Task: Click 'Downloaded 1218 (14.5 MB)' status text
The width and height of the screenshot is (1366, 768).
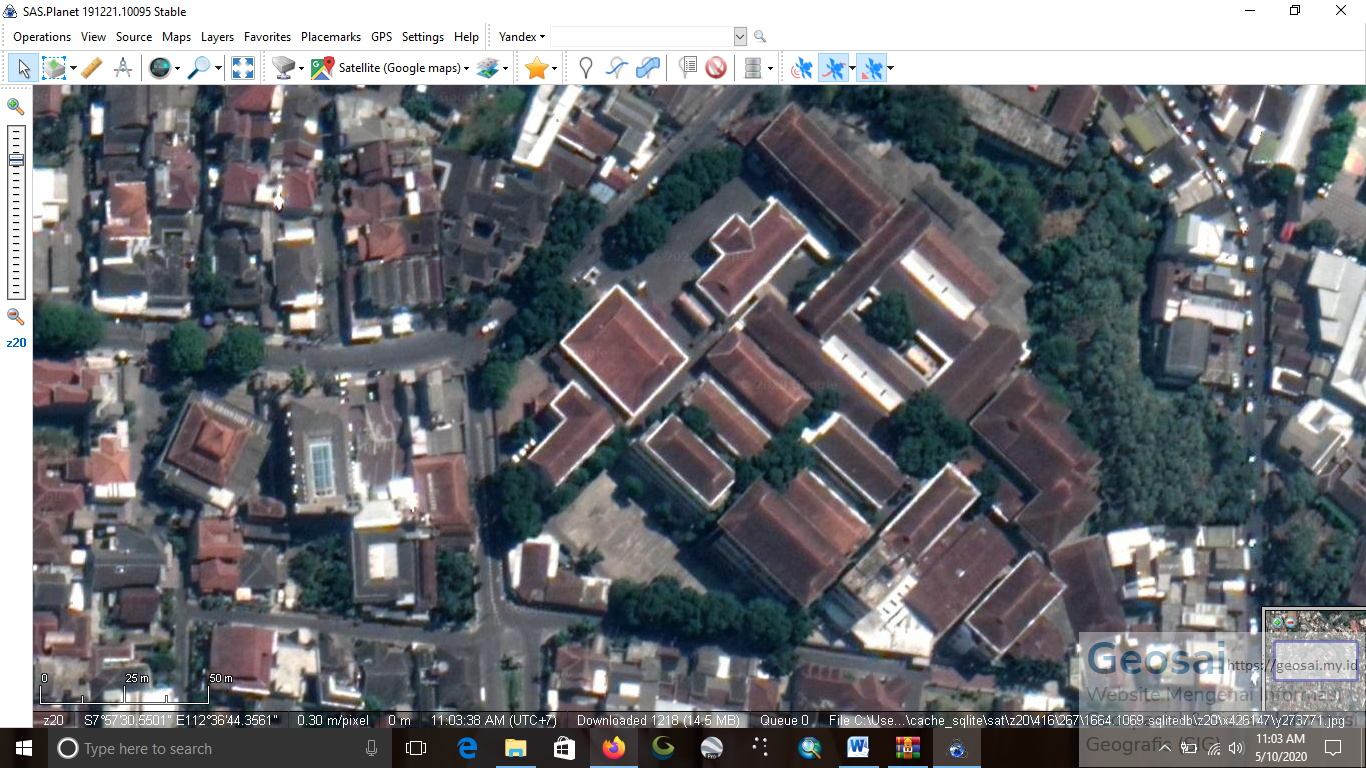Action: (x=658, y=720)
